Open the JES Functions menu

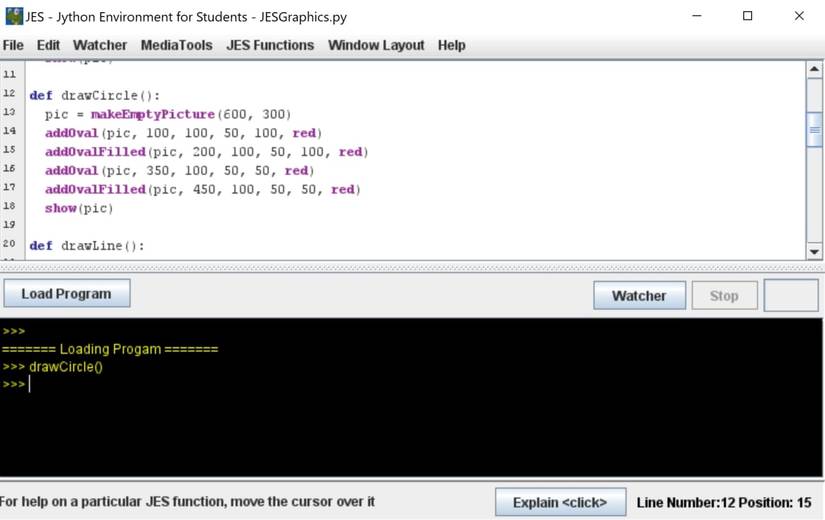coord(270,45)
